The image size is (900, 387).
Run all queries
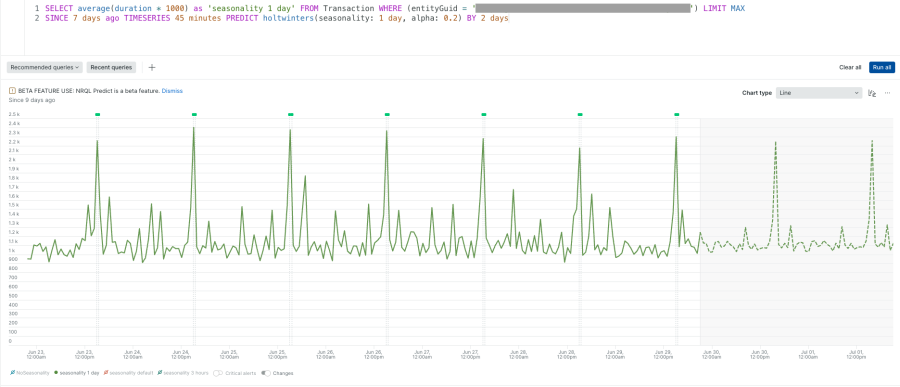click(882, 67)
